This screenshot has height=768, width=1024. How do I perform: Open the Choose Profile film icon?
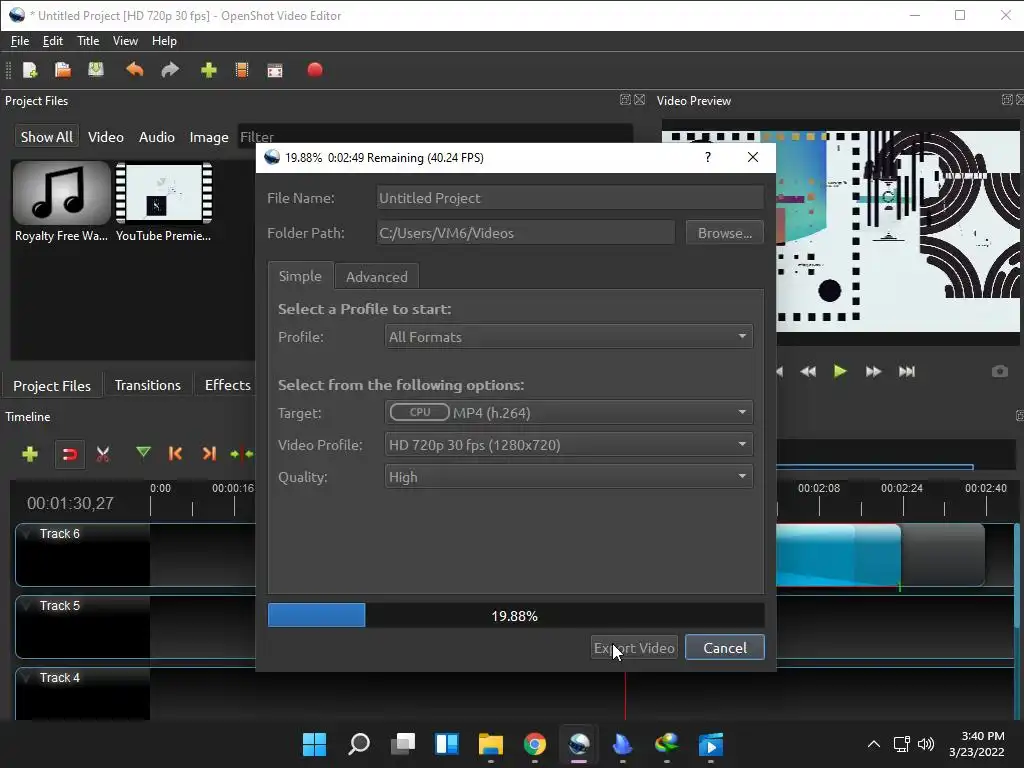pyautogui.click(x=242, y=70)
